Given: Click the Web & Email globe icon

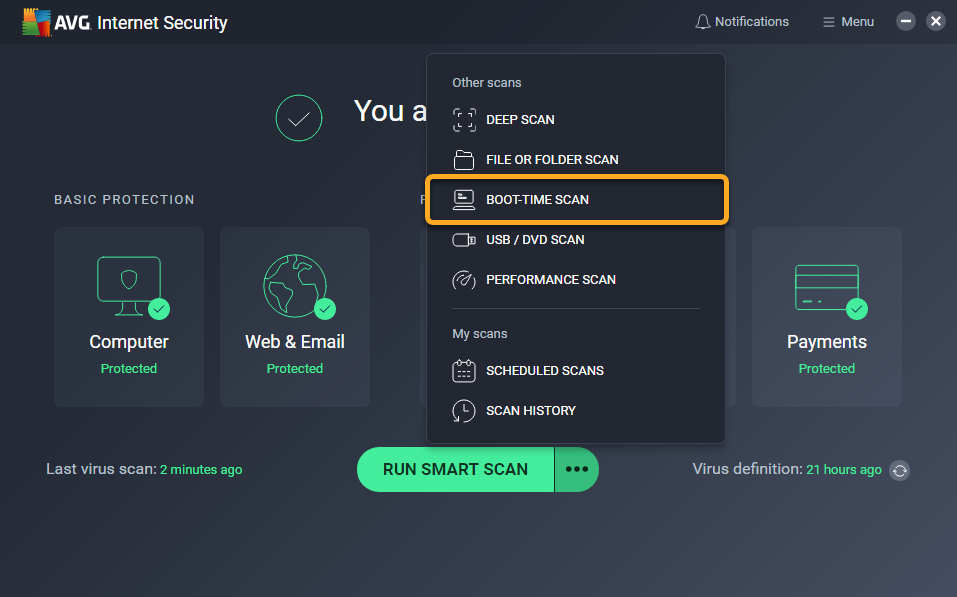Looking at the screenshot, I should 294,288.
